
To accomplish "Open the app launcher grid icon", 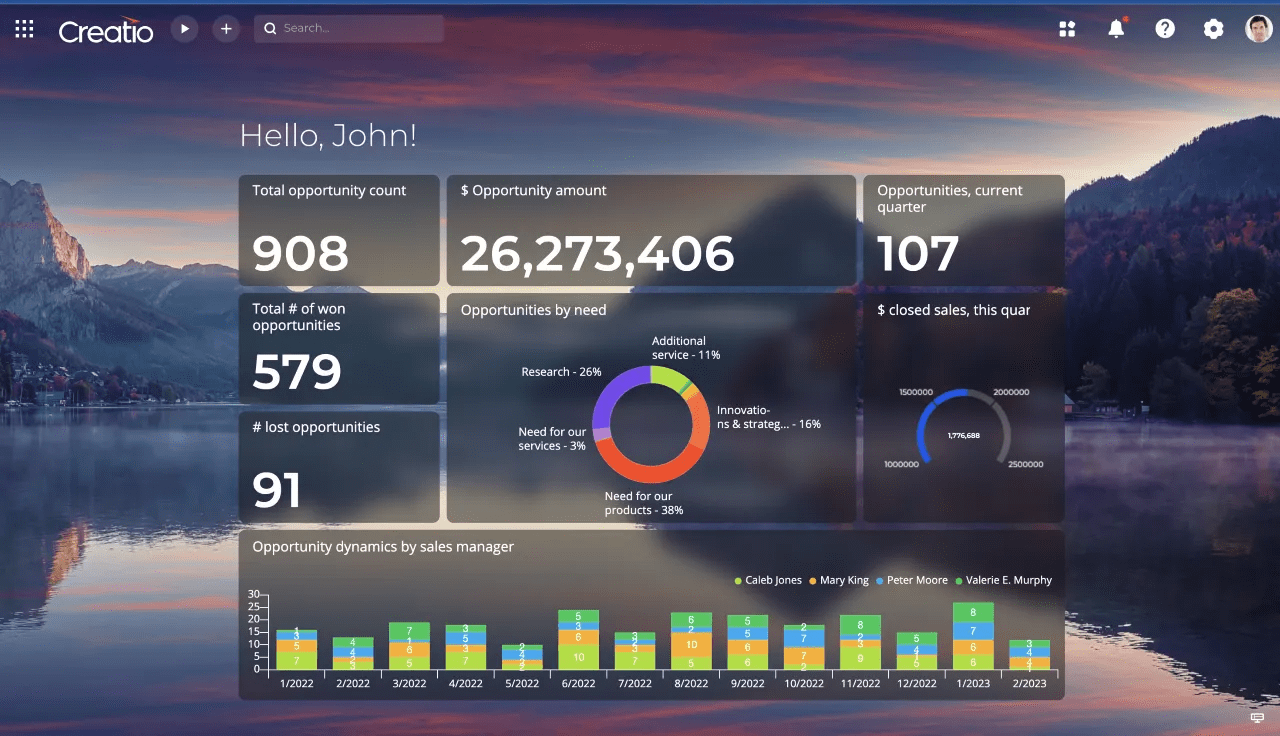I will tap(24, 29).
